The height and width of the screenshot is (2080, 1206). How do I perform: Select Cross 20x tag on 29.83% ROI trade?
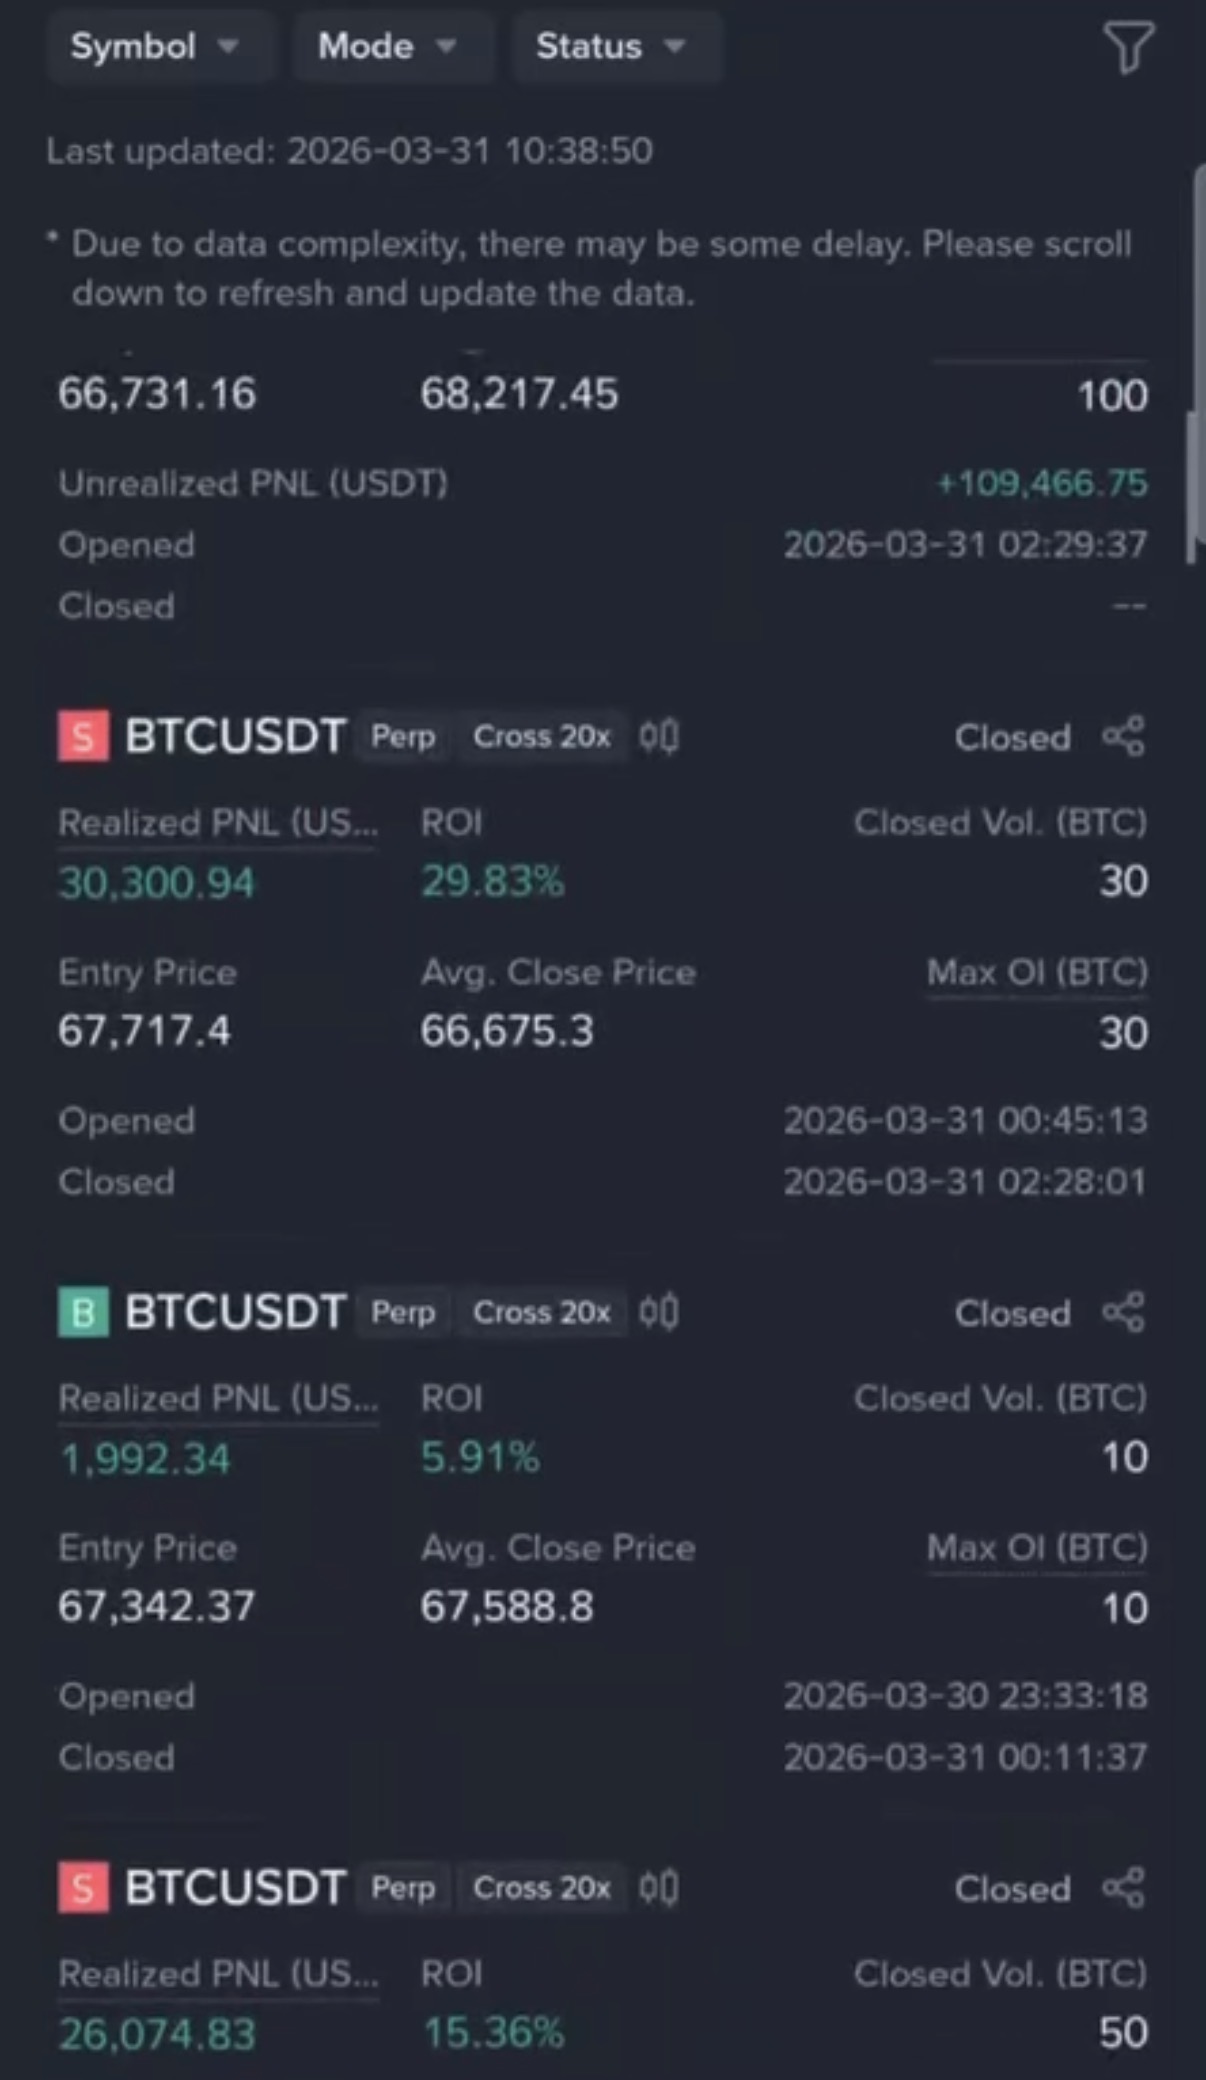541,737
